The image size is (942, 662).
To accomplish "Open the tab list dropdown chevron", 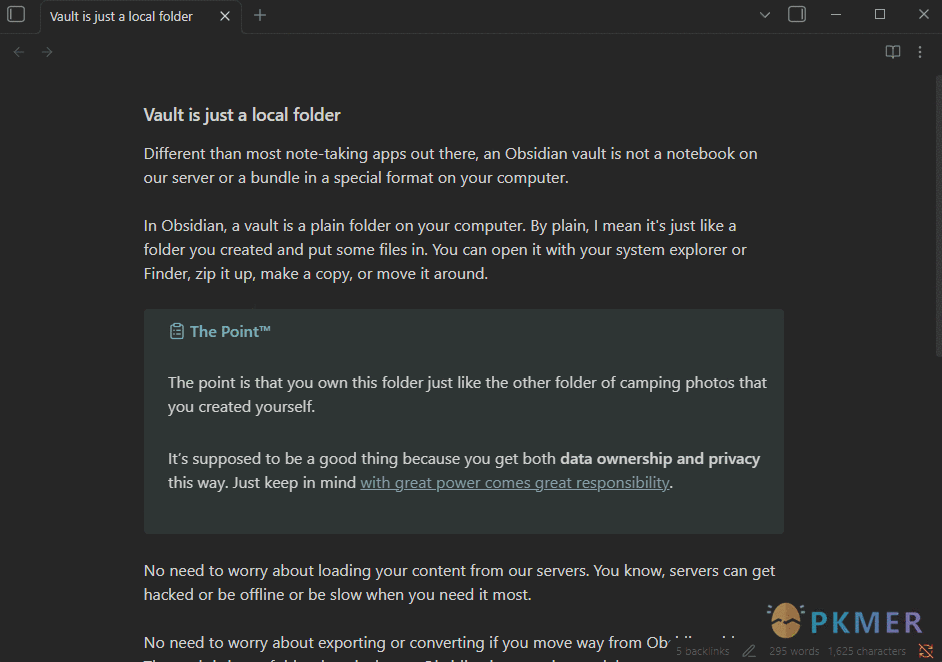I will [764, 15].
